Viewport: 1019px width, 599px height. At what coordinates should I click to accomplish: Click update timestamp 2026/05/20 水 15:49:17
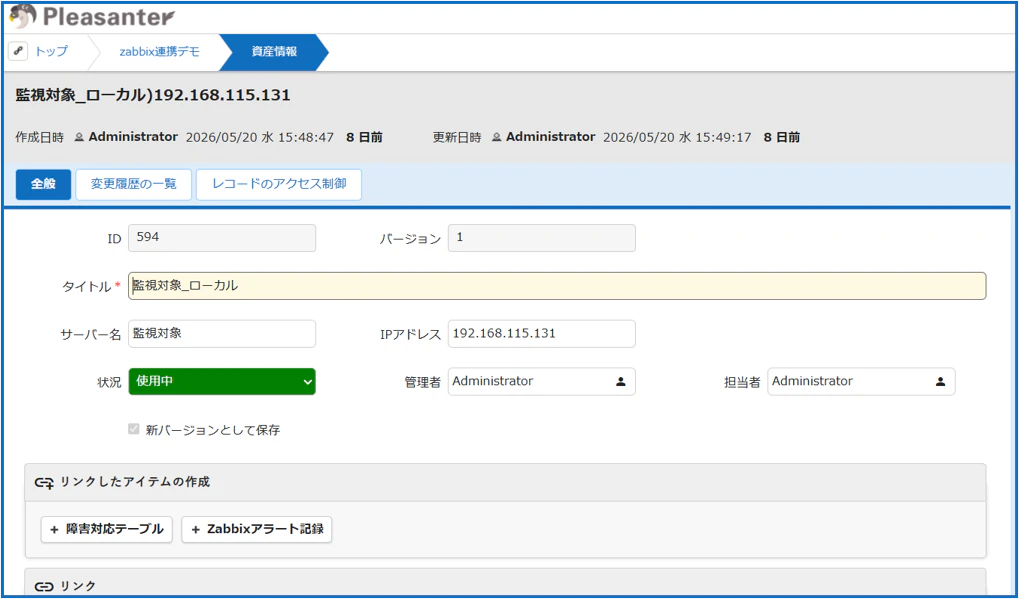tap(677, 138)
